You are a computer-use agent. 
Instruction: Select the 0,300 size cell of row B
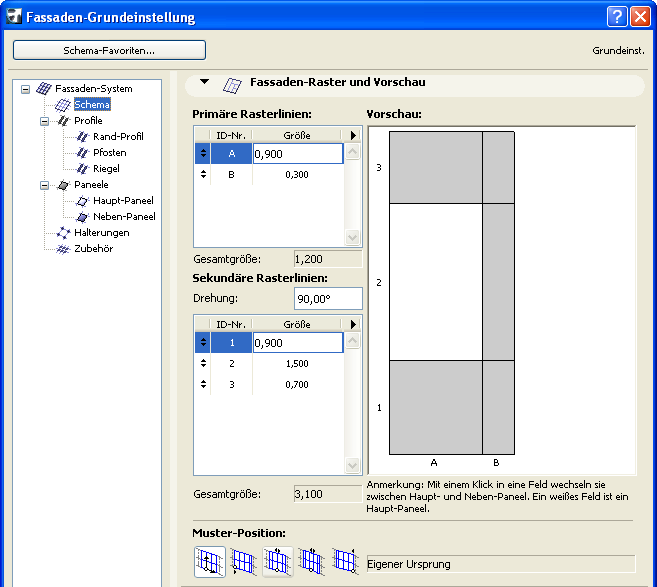click(297, 175)
